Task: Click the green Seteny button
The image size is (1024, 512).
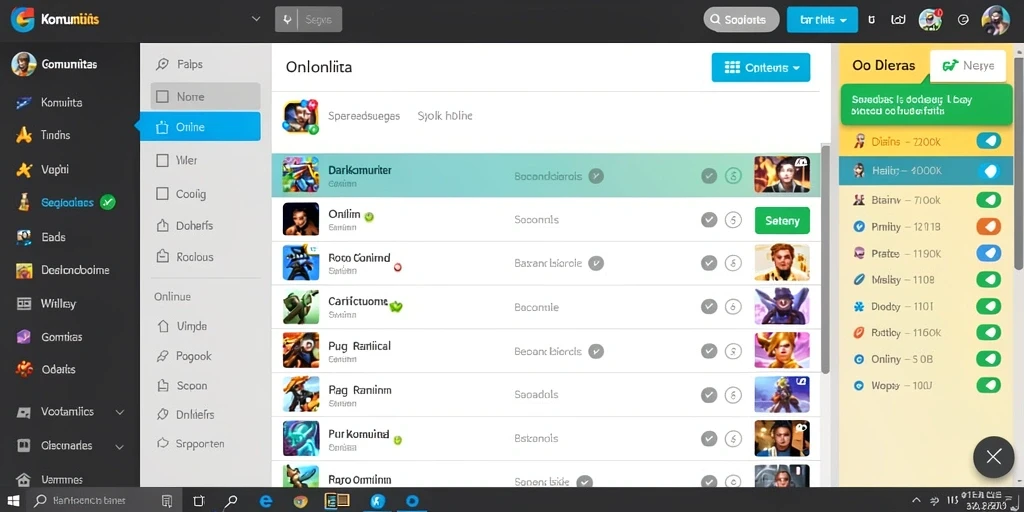Action: pyautogui.click(x=782, y=220)
